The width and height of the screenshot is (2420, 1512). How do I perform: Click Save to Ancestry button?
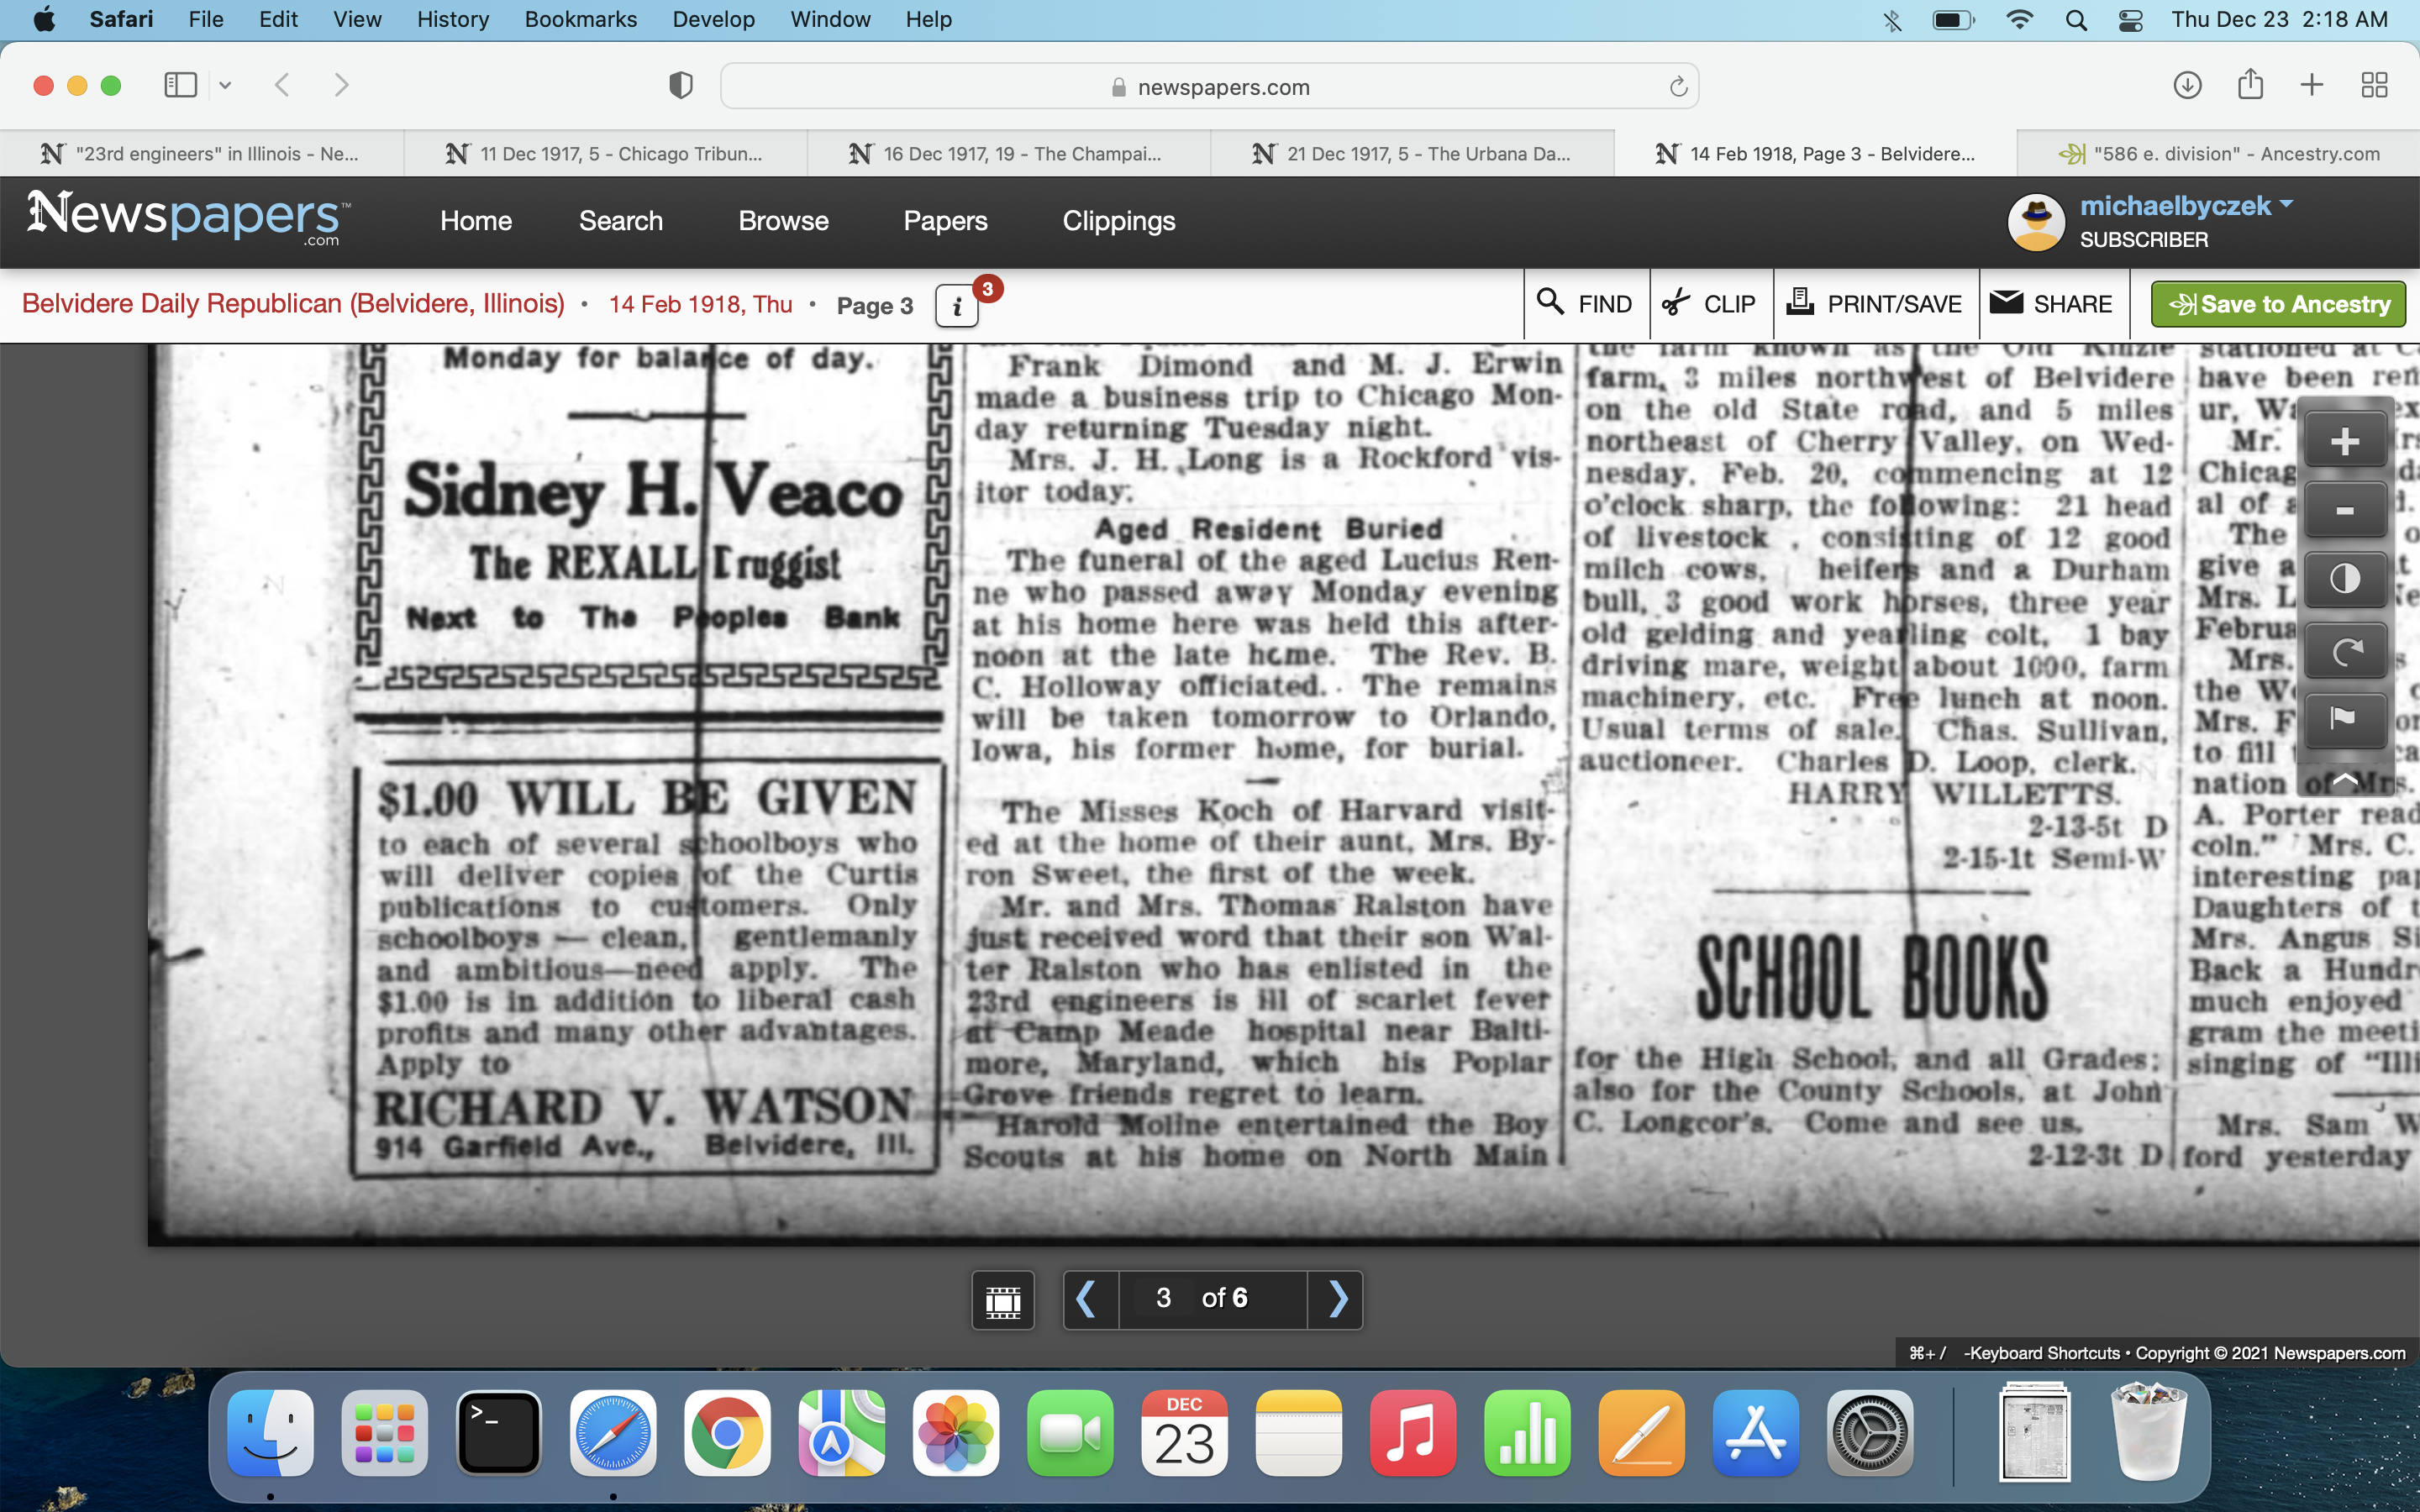point(2278,304)
